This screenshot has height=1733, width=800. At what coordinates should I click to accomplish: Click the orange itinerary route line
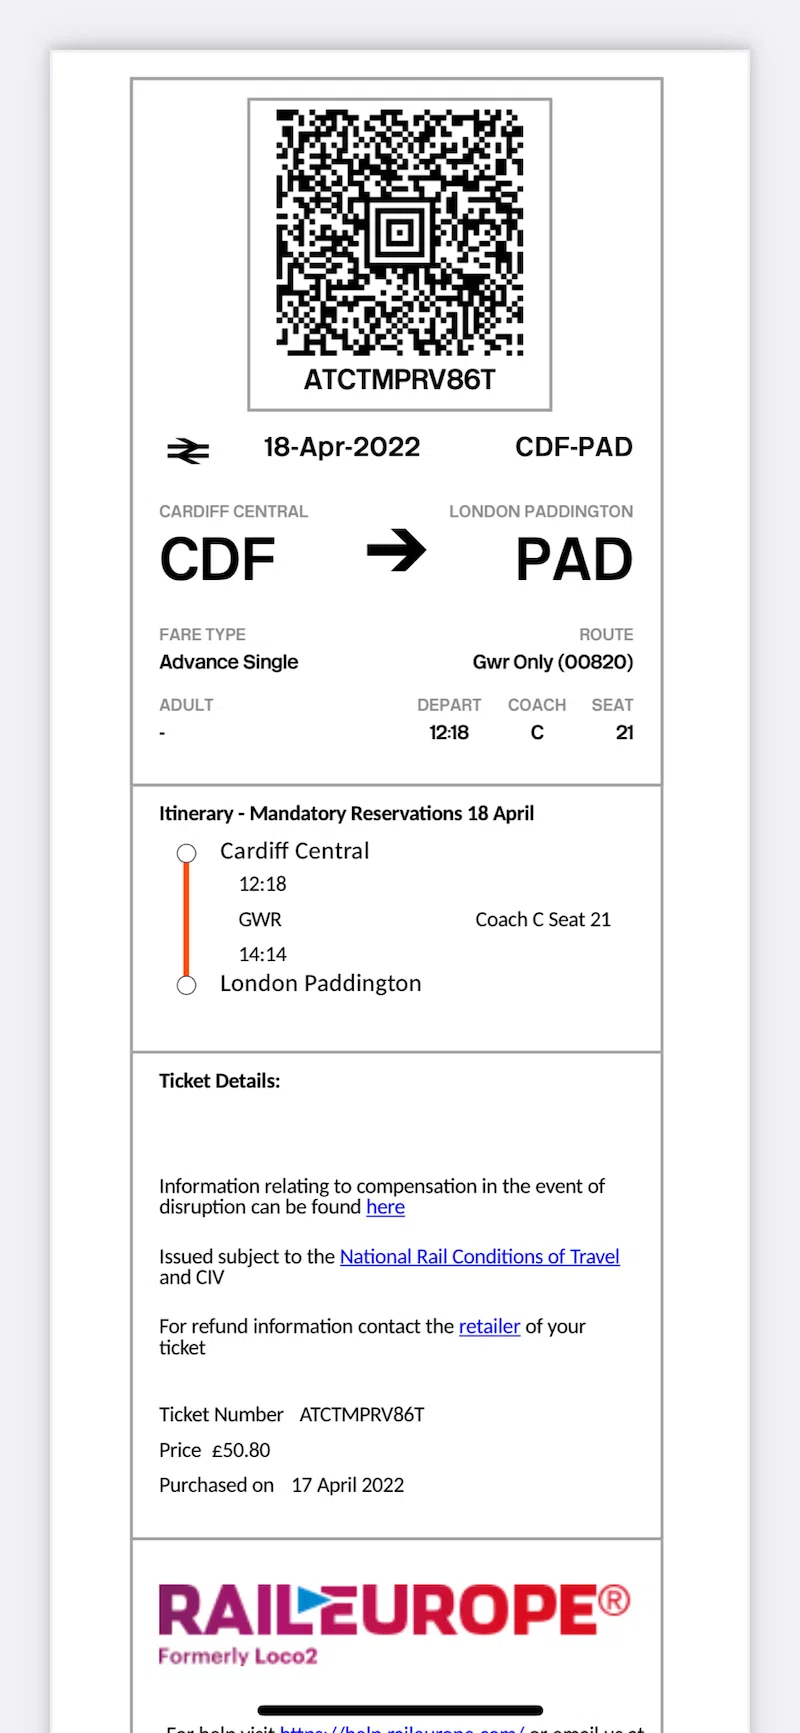coord(186,919)
